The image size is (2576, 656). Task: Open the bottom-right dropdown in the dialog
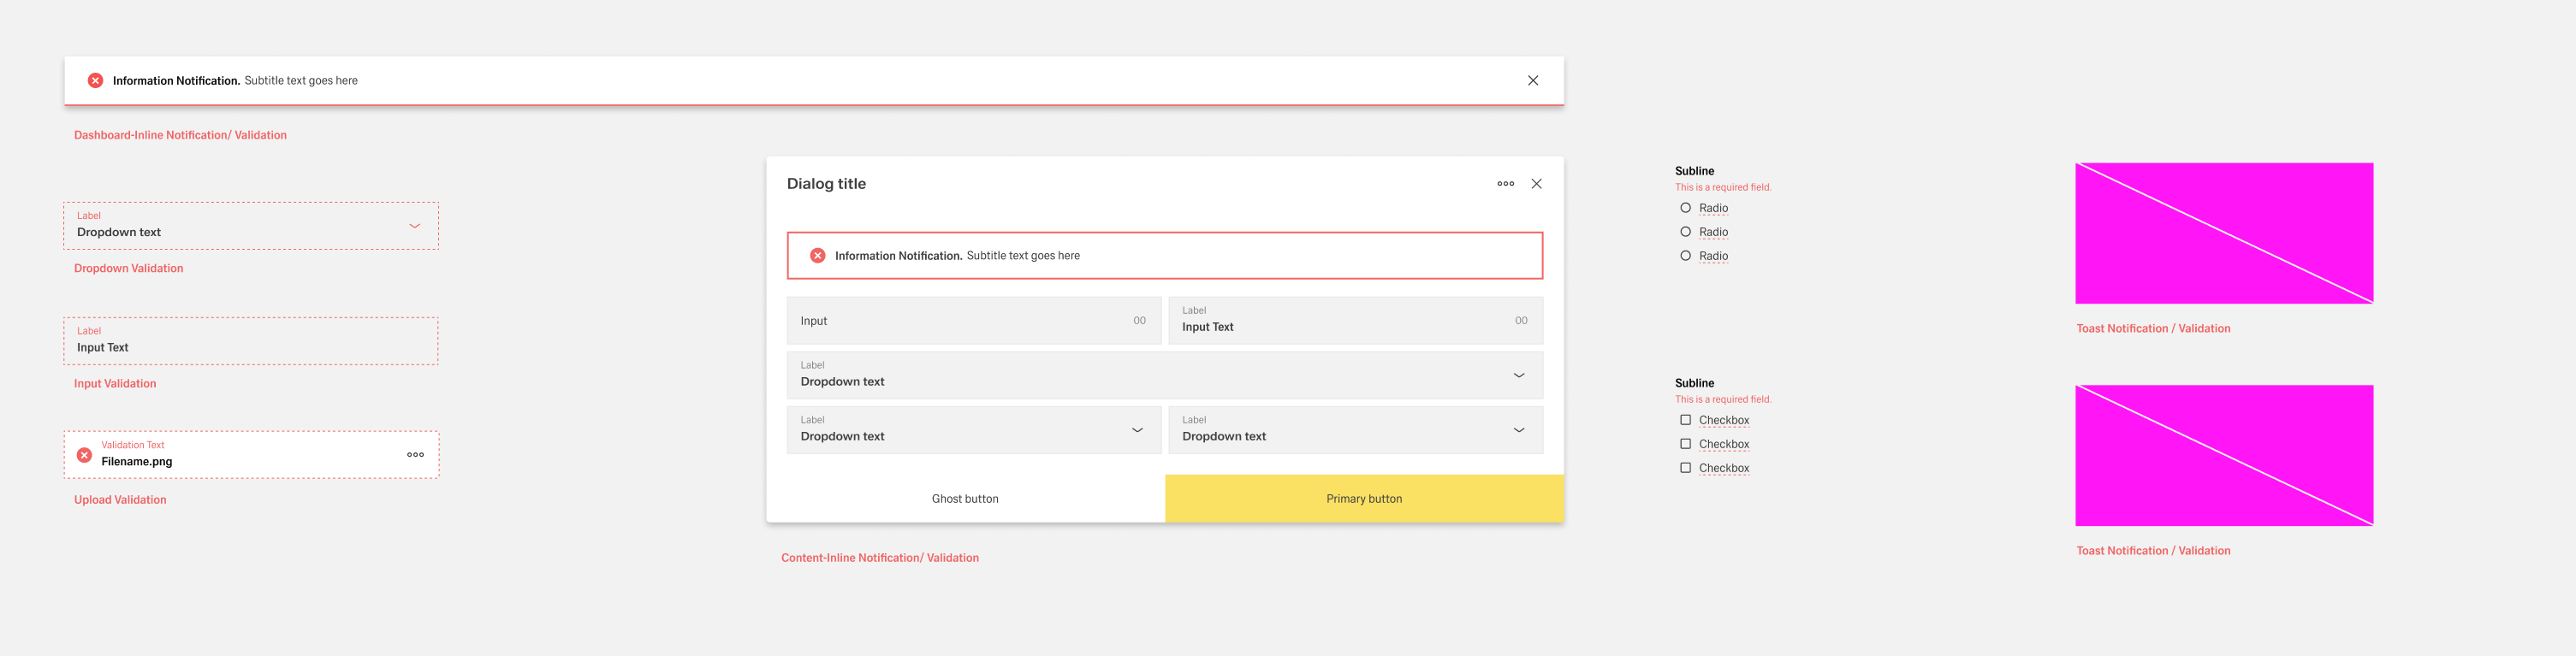(1518, 430)
